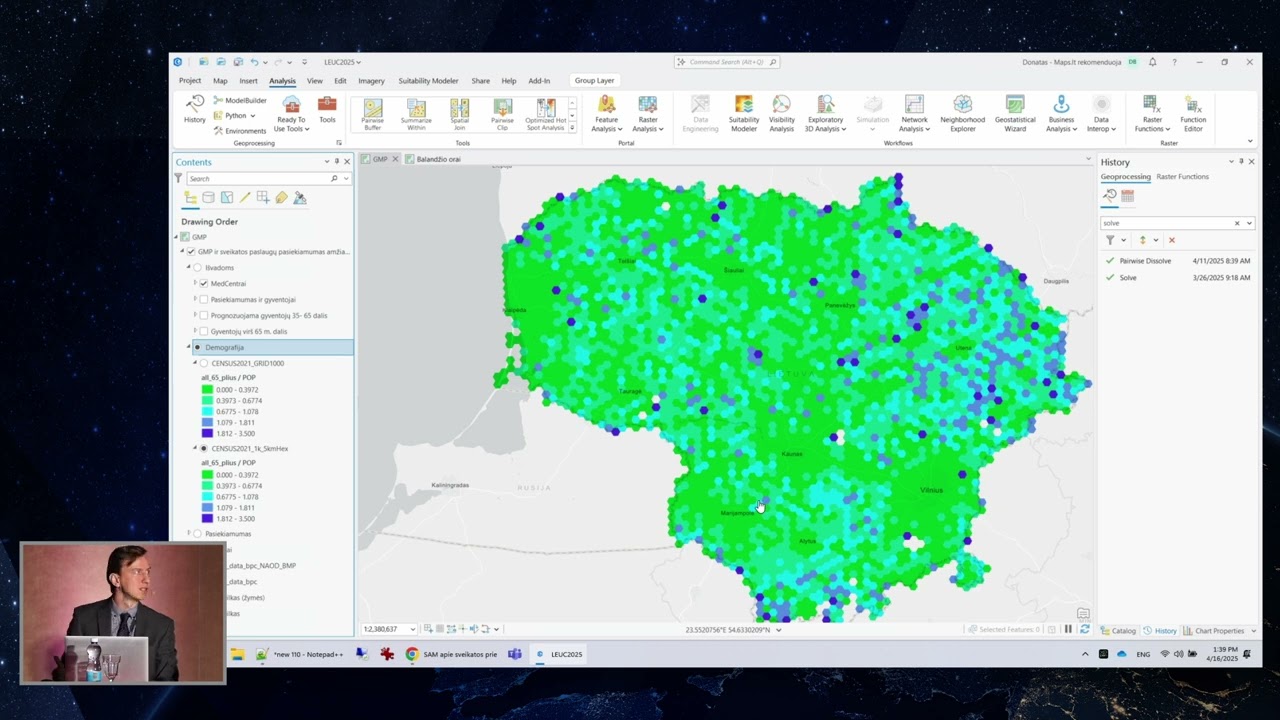Launch the Geostatistical Wizard
Viewport: 1280px width, 720px height.
pos(1015,114)
